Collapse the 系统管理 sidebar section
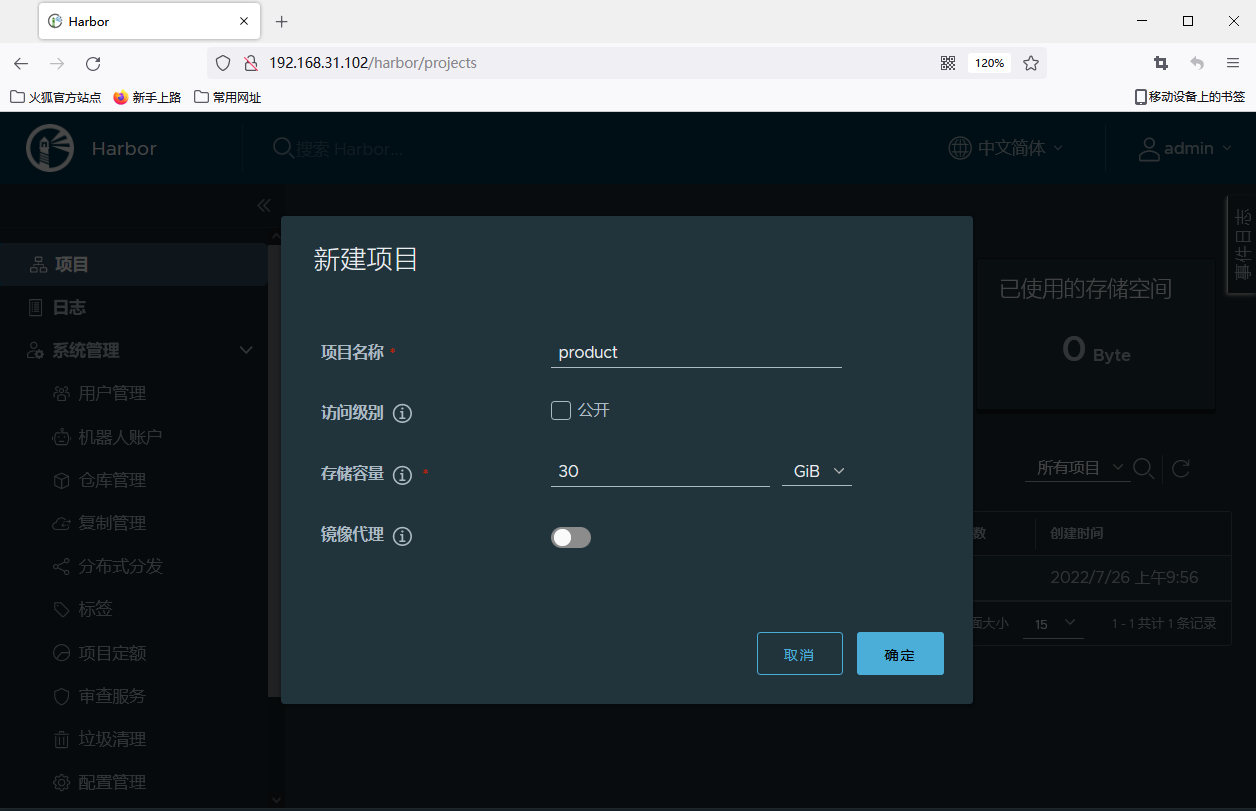Viewport: 1256px width, 811px height. click(x=246, y=350)
